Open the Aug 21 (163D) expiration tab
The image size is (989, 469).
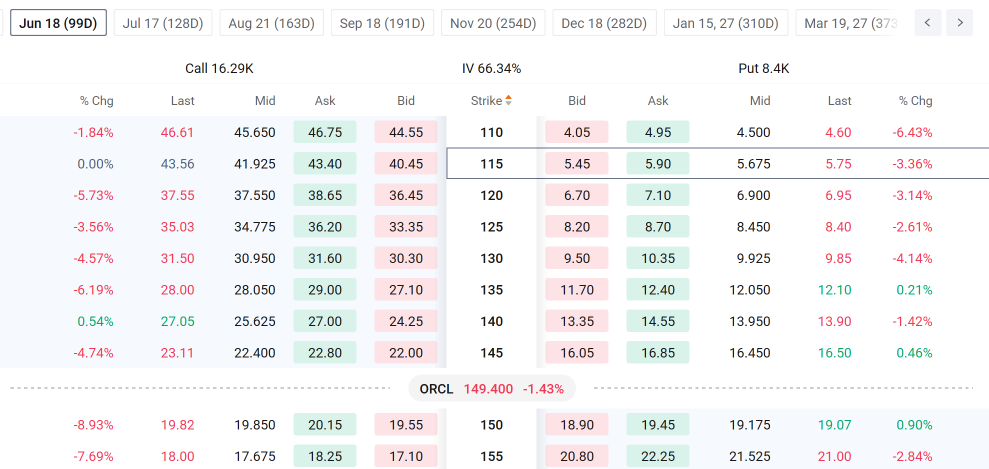tap(271, 23)
